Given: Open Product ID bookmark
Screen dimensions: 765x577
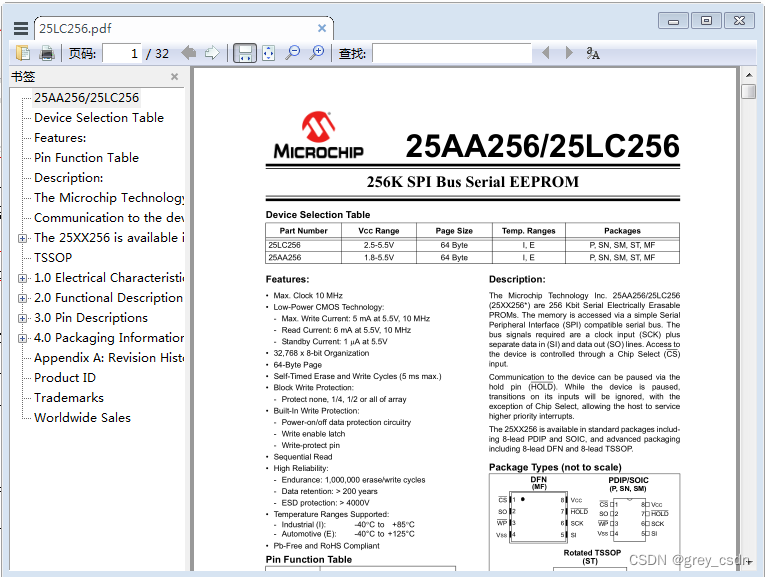Looking at the screenshot, I should pyautogui.click(x=65, y=378).
